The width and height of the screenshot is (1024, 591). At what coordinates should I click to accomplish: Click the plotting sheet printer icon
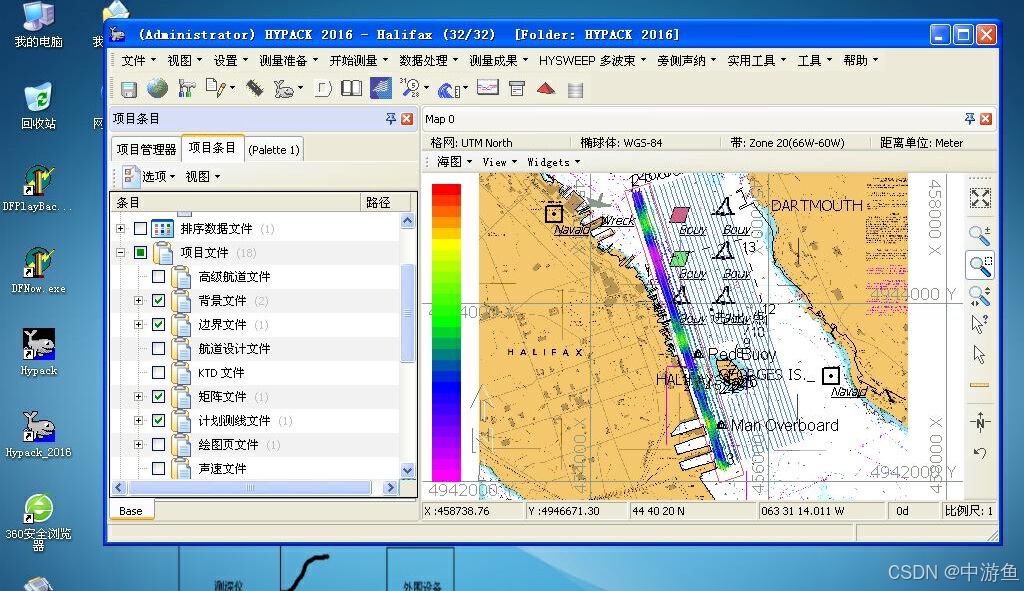pyautogui.click(x=517, y=88)
